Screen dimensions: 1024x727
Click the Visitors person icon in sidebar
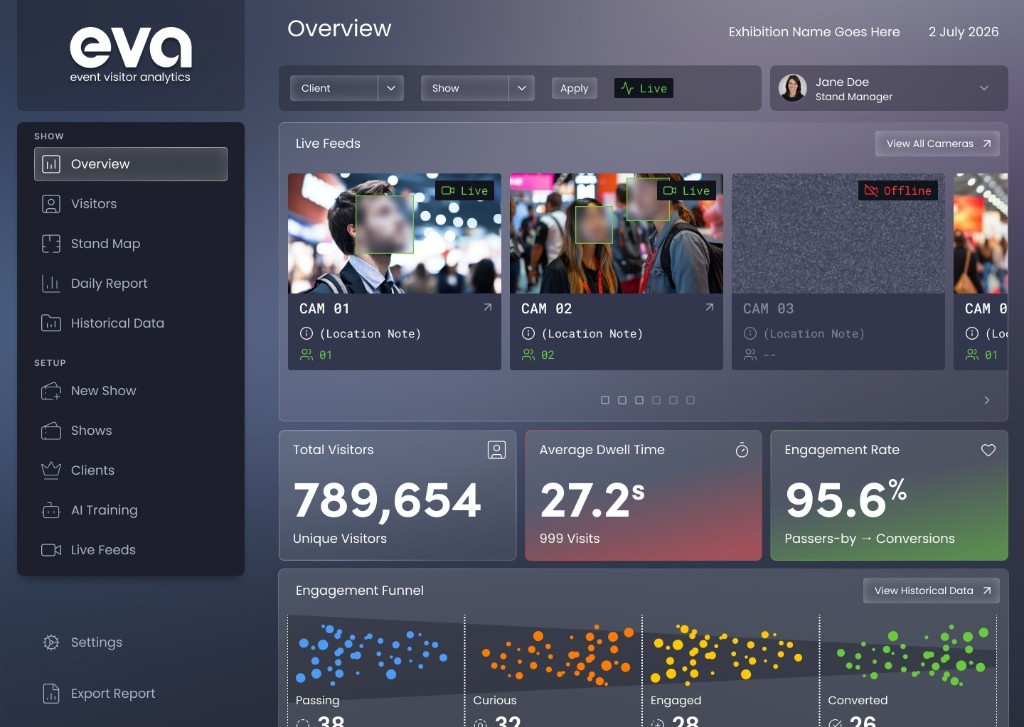[51, 204]
